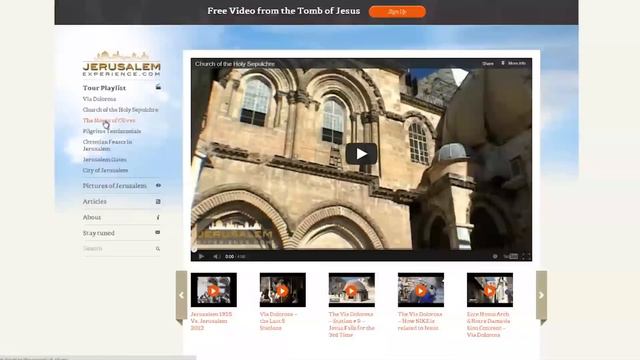Open Church of the Holy Sepulchre playlist link
640x360 pixels.
[x=120, y=109]
